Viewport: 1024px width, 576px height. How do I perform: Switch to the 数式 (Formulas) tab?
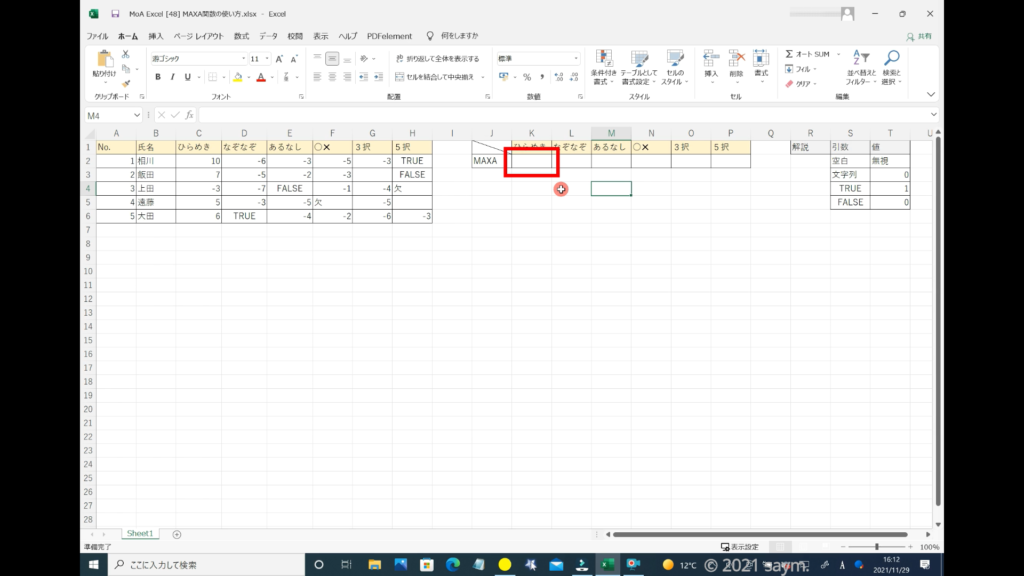click(x=241, y=36)
